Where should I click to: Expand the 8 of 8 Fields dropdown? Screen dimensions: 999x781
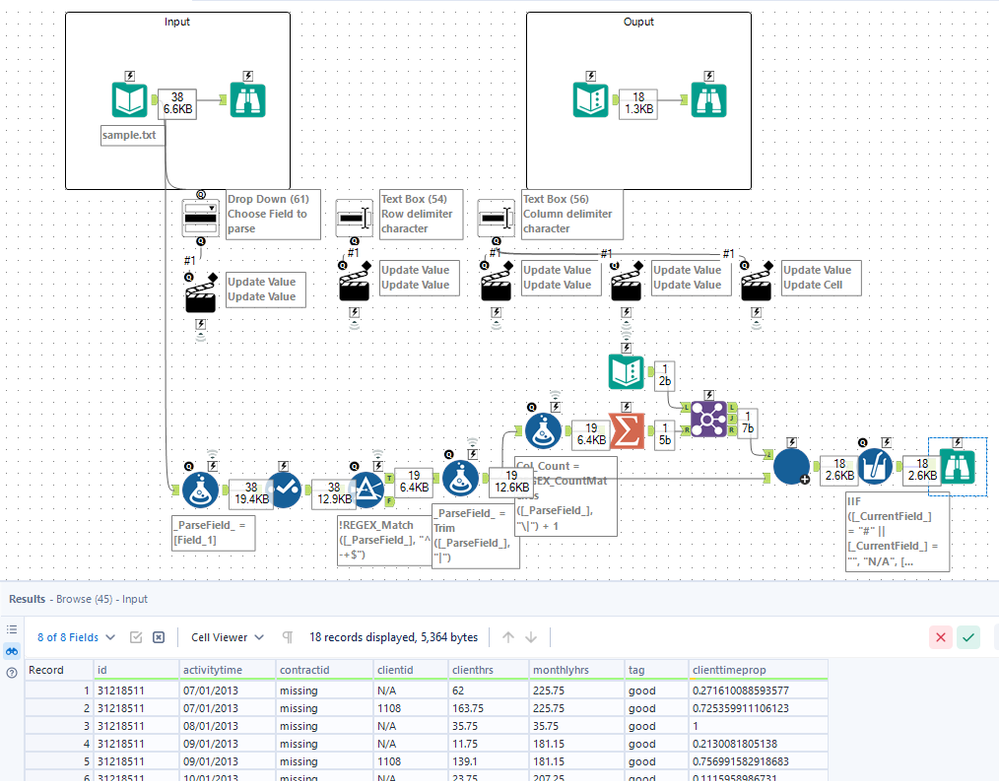click(x=76, y=637)
